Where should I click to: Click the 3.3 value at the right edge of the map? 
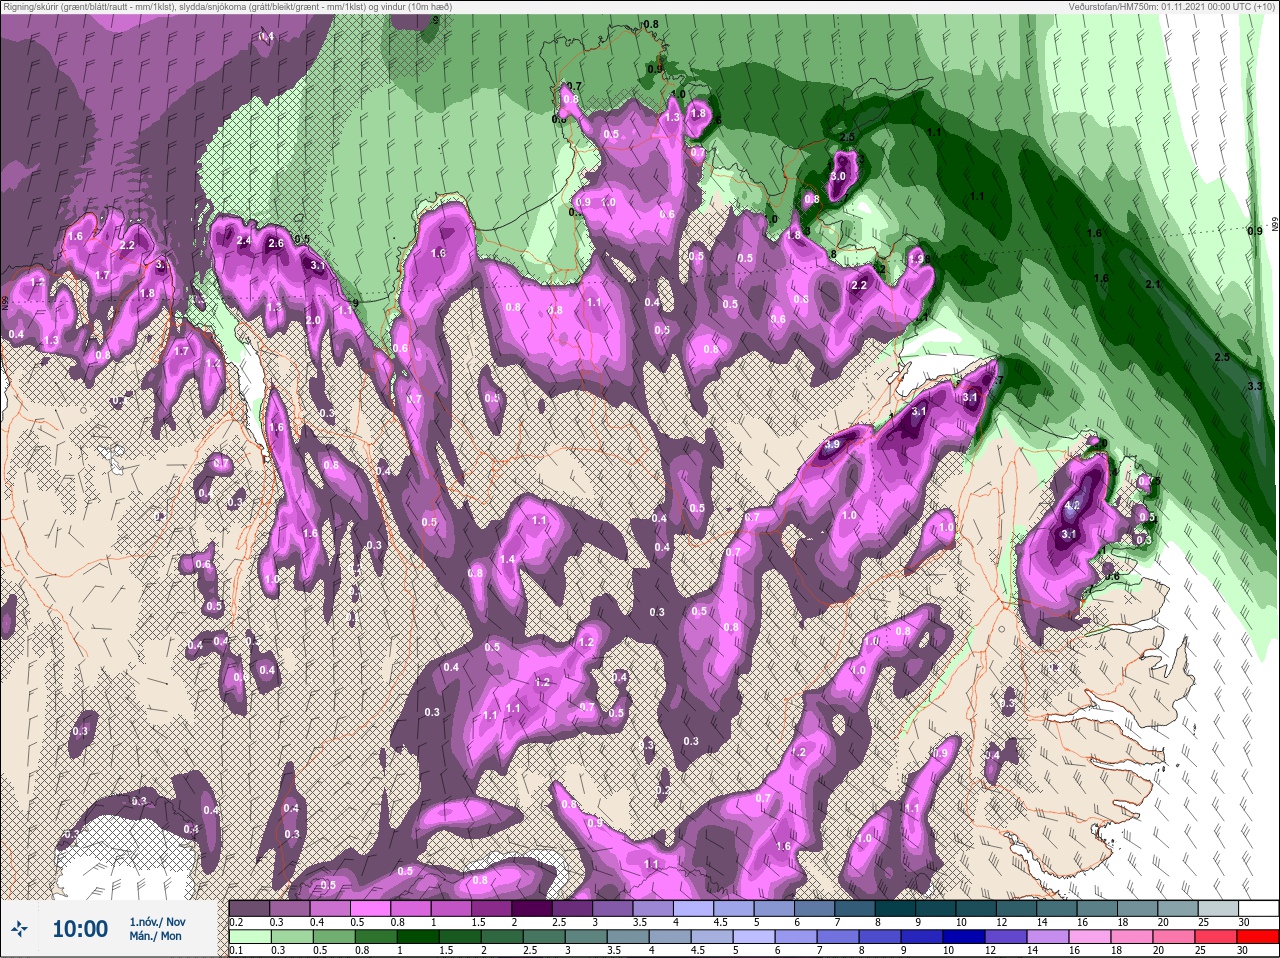(x=1255, y=386)
